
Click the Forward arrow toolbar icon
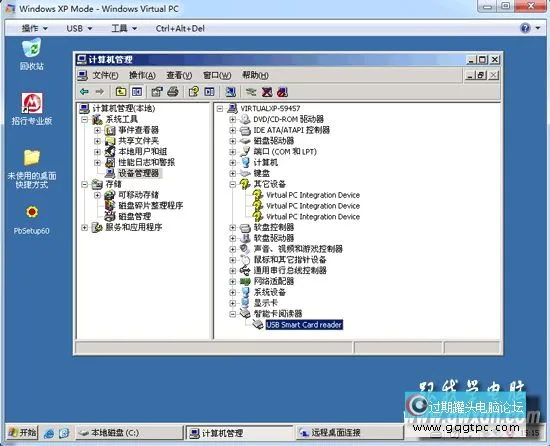(100, 92)
